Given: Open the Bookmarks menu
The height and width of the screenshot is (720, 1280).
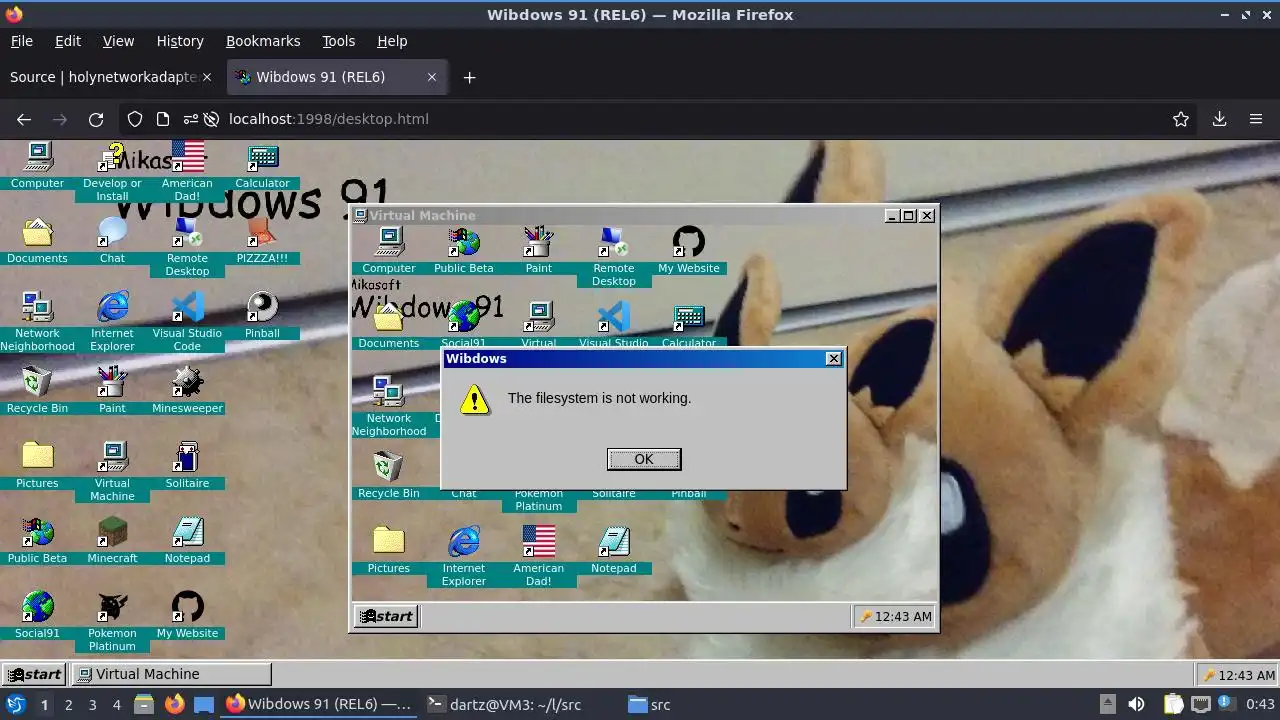Looking at the screenshot, I should [x=263, y=41].
